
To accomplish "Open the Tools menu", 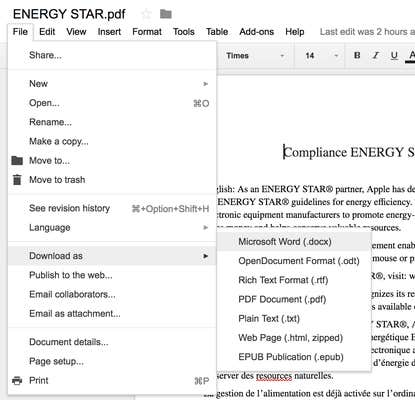I will [x=184, y=32].
